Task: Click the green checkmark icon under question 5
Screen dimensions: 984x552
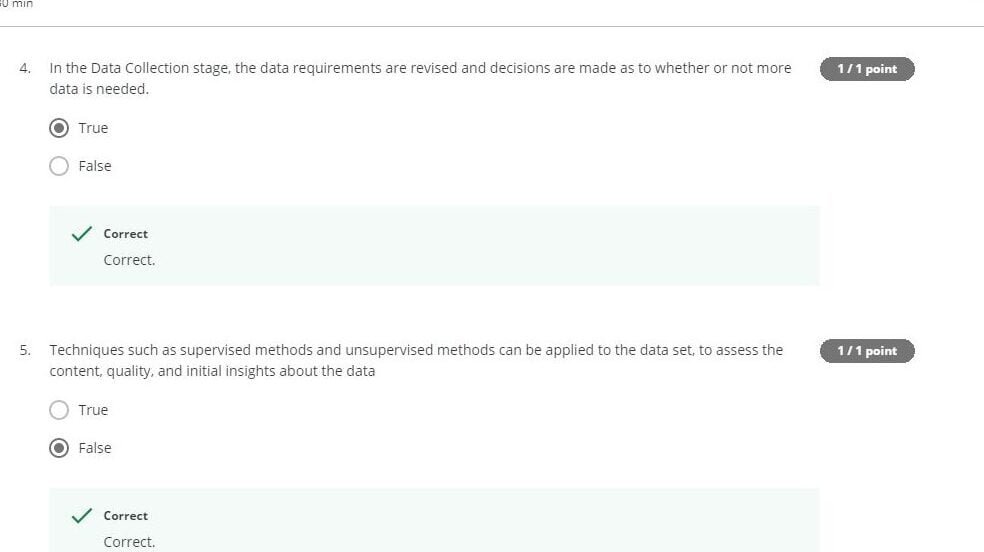Action: click(x=82, y=516)
